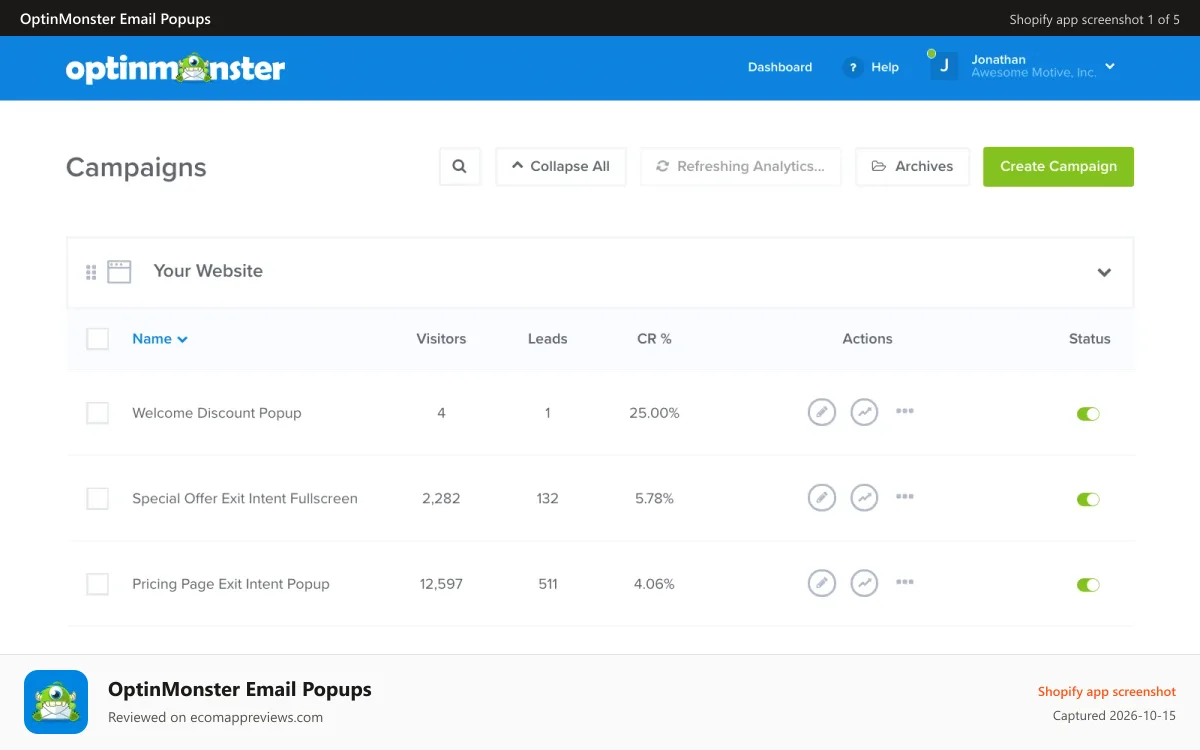Edit the Pricing Page Exit Intent Popup
The image size is (1200, 750).
pos(822,583)
